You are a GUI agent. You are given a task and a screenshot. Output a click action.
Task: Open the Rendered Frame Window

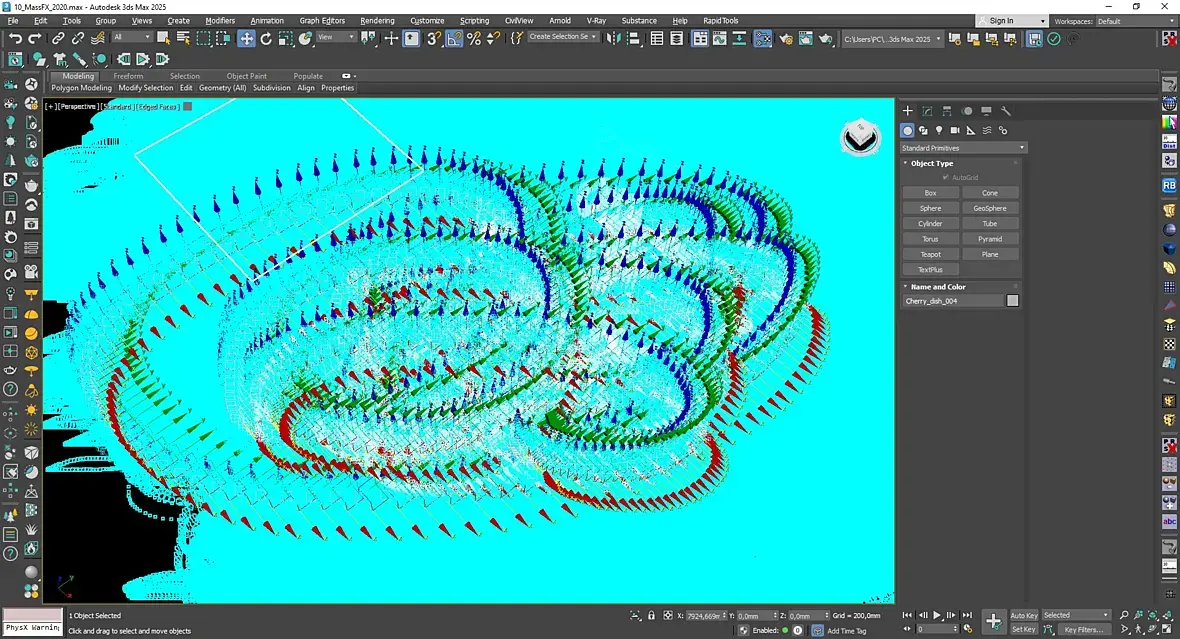(805, 38)
